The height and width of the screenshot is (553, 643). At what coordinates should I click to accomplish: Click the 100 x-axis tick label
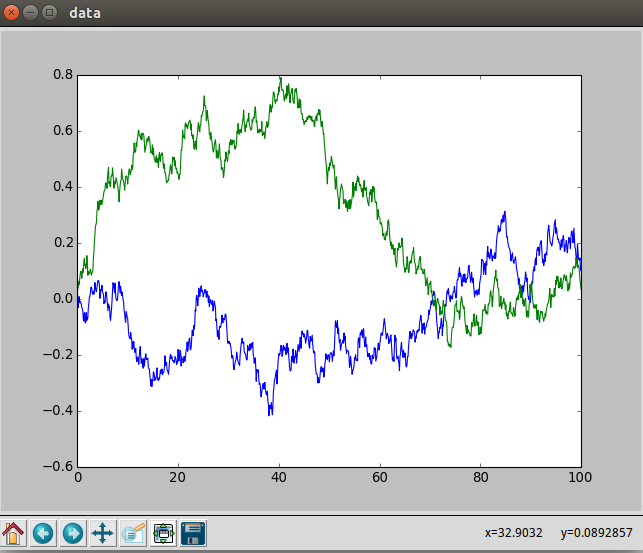click(580, 477)
